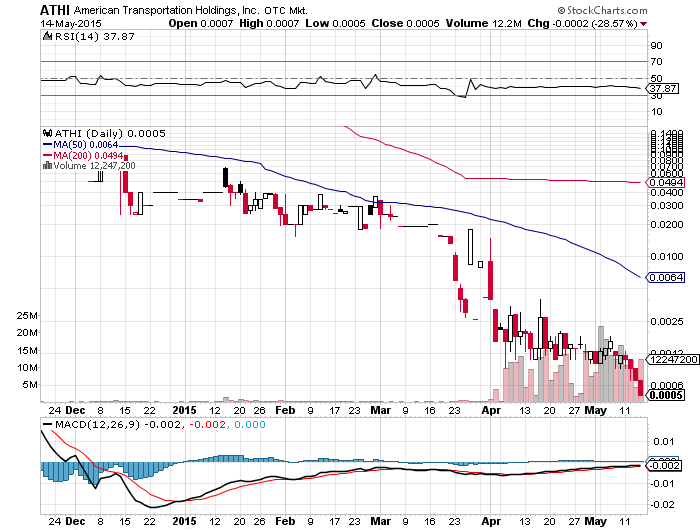Click the company name American Transportation Holdings, Inc.
This screenshot has height=530, width=700.
coord(167,10)
